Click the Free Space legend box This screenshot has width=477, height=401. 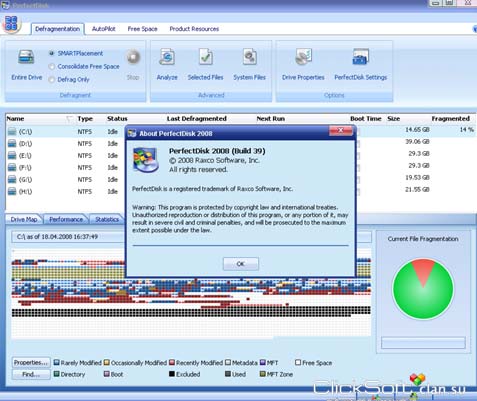tap(298, 362)
